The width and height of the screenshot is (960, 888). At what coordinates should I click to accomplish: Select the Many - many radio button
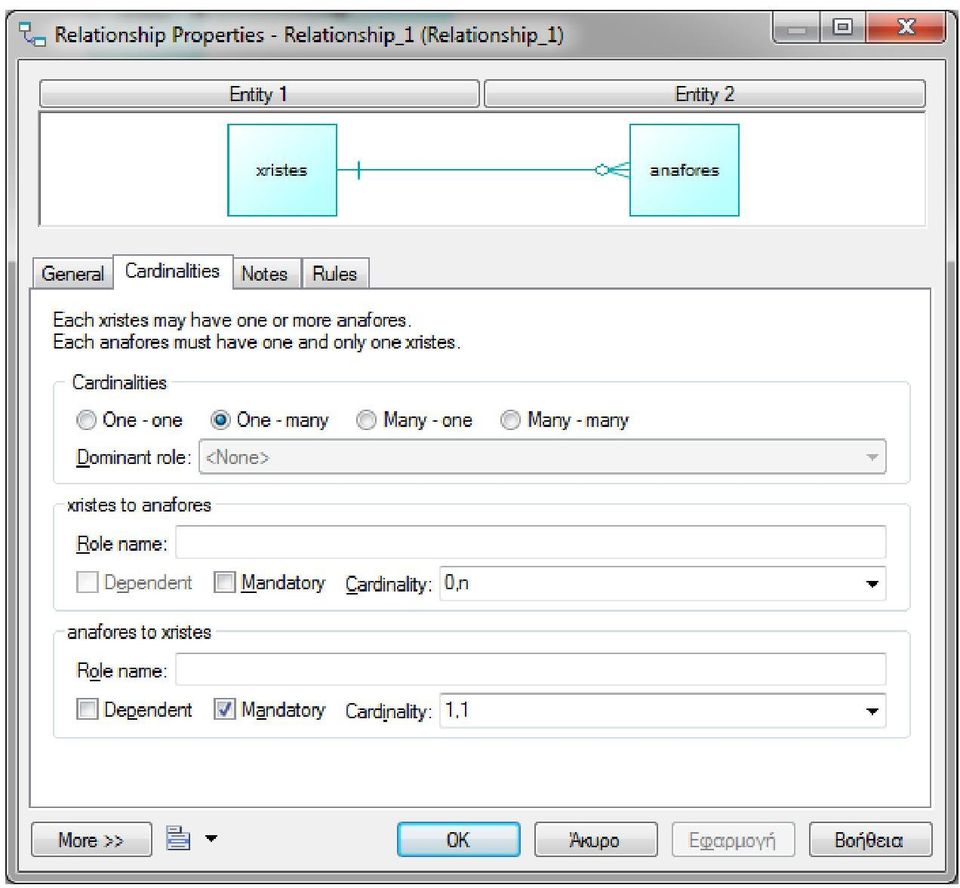tap(511, 420)
